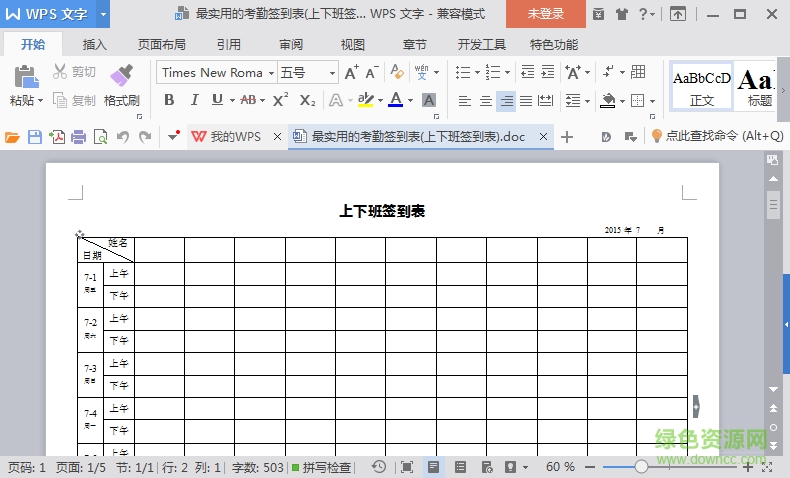Increase font size with A+ icon
Screen dimensions: 790x478
pyautogui.click(x=352, y=73)
